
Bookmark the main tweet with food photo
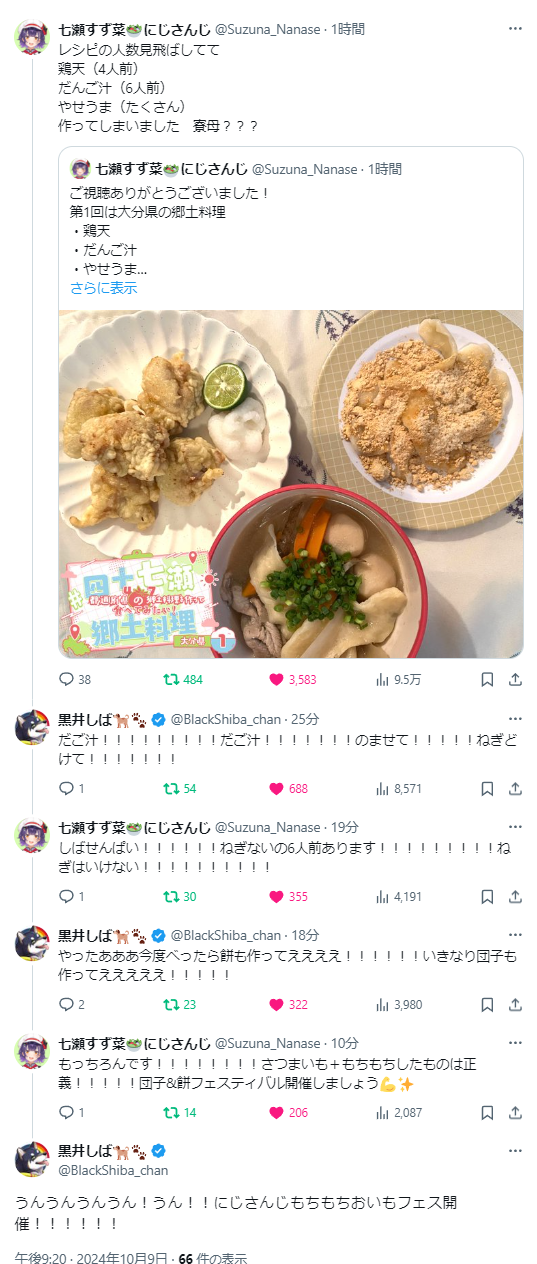[x=487, y=680]
